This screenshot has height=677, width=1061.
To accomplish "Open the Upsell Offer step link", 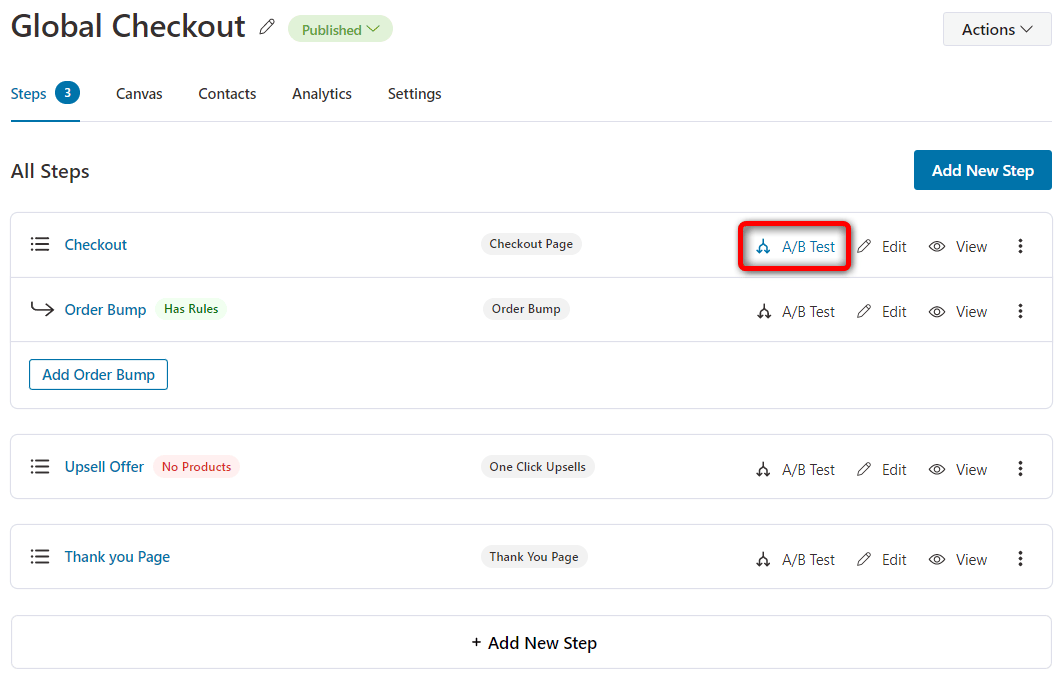I will point(104,467).
